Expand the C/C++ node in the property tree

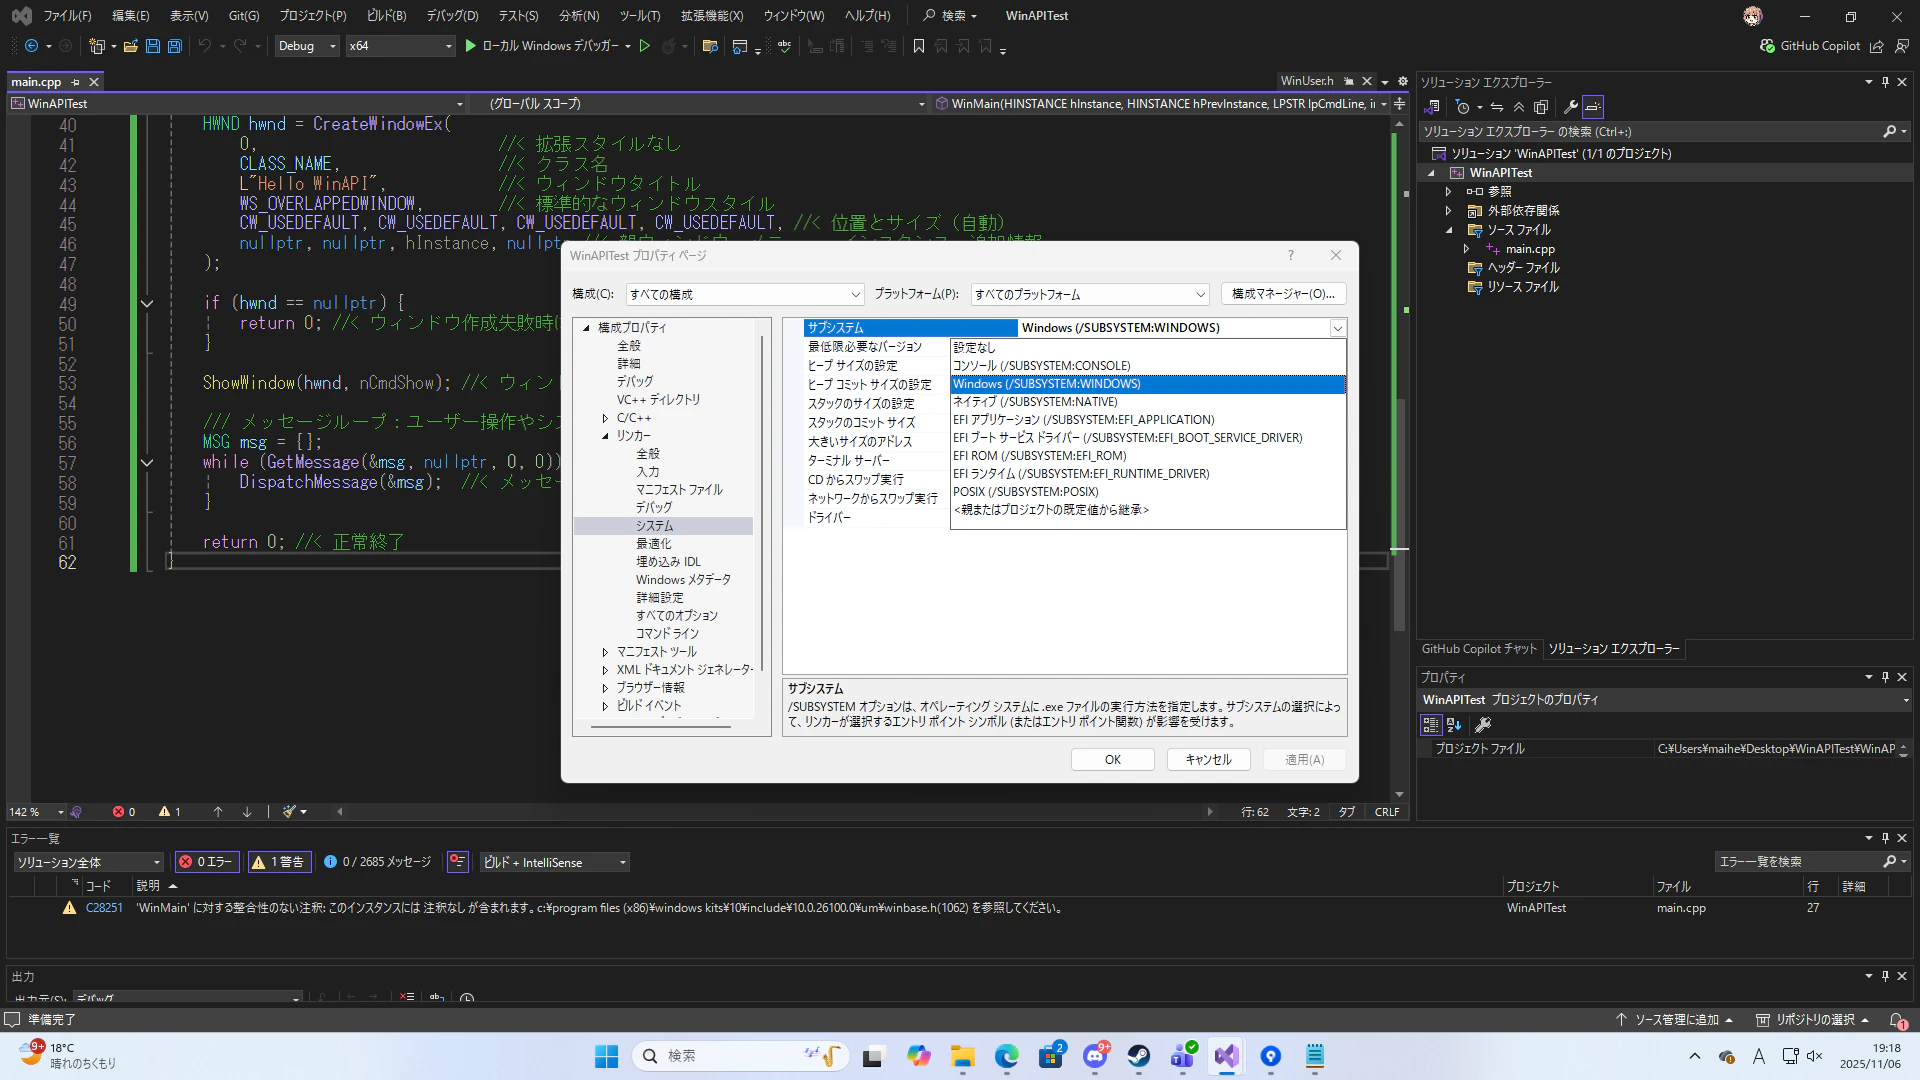(x=605, y=418)
